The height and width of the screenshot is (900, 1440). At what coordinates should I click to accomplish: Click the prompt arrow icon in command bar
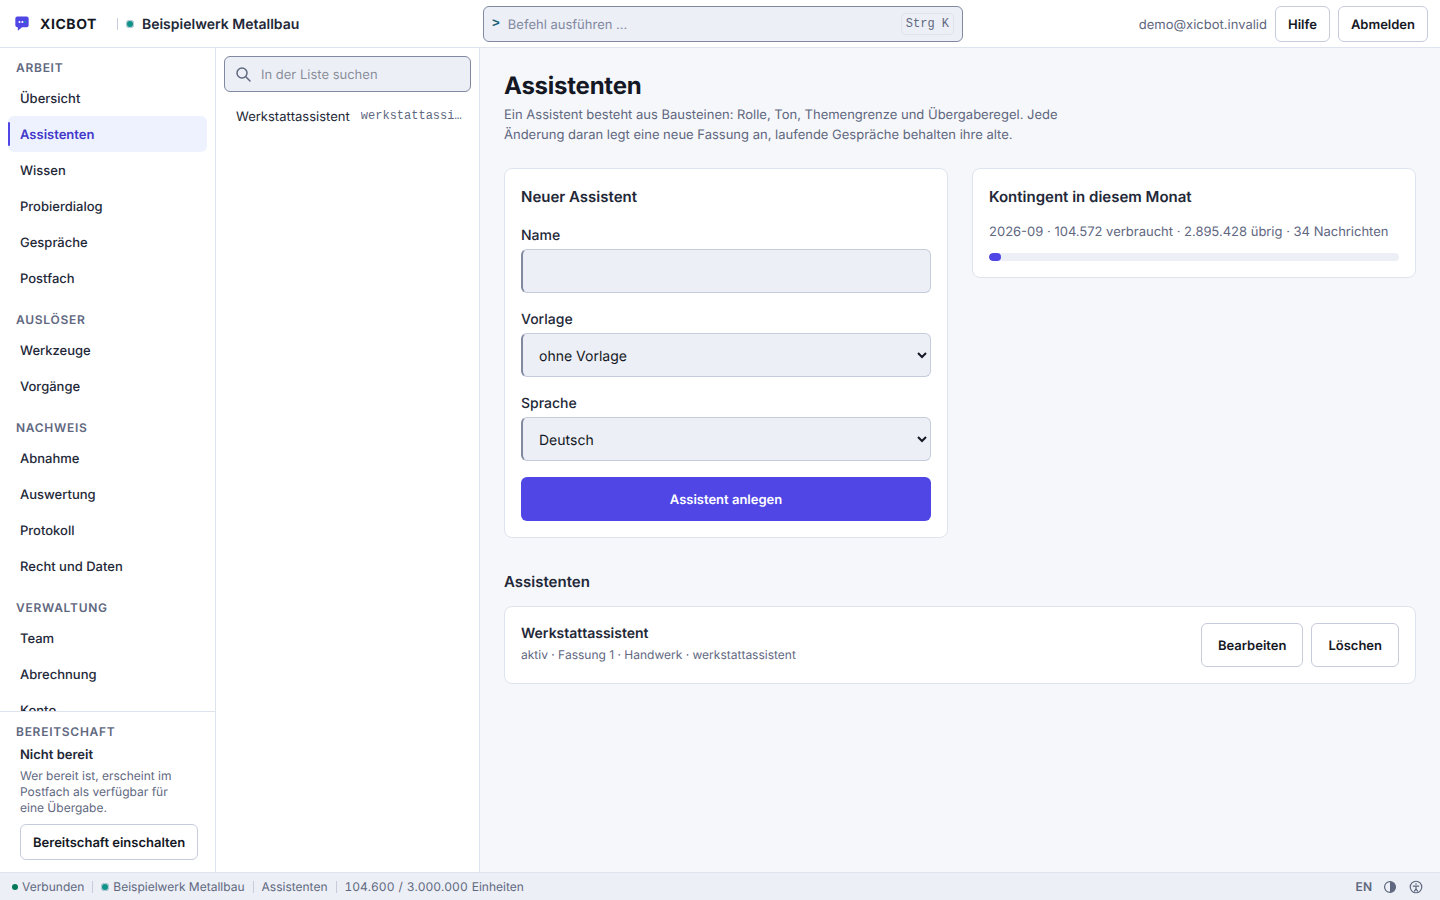[x=496, y=23]
